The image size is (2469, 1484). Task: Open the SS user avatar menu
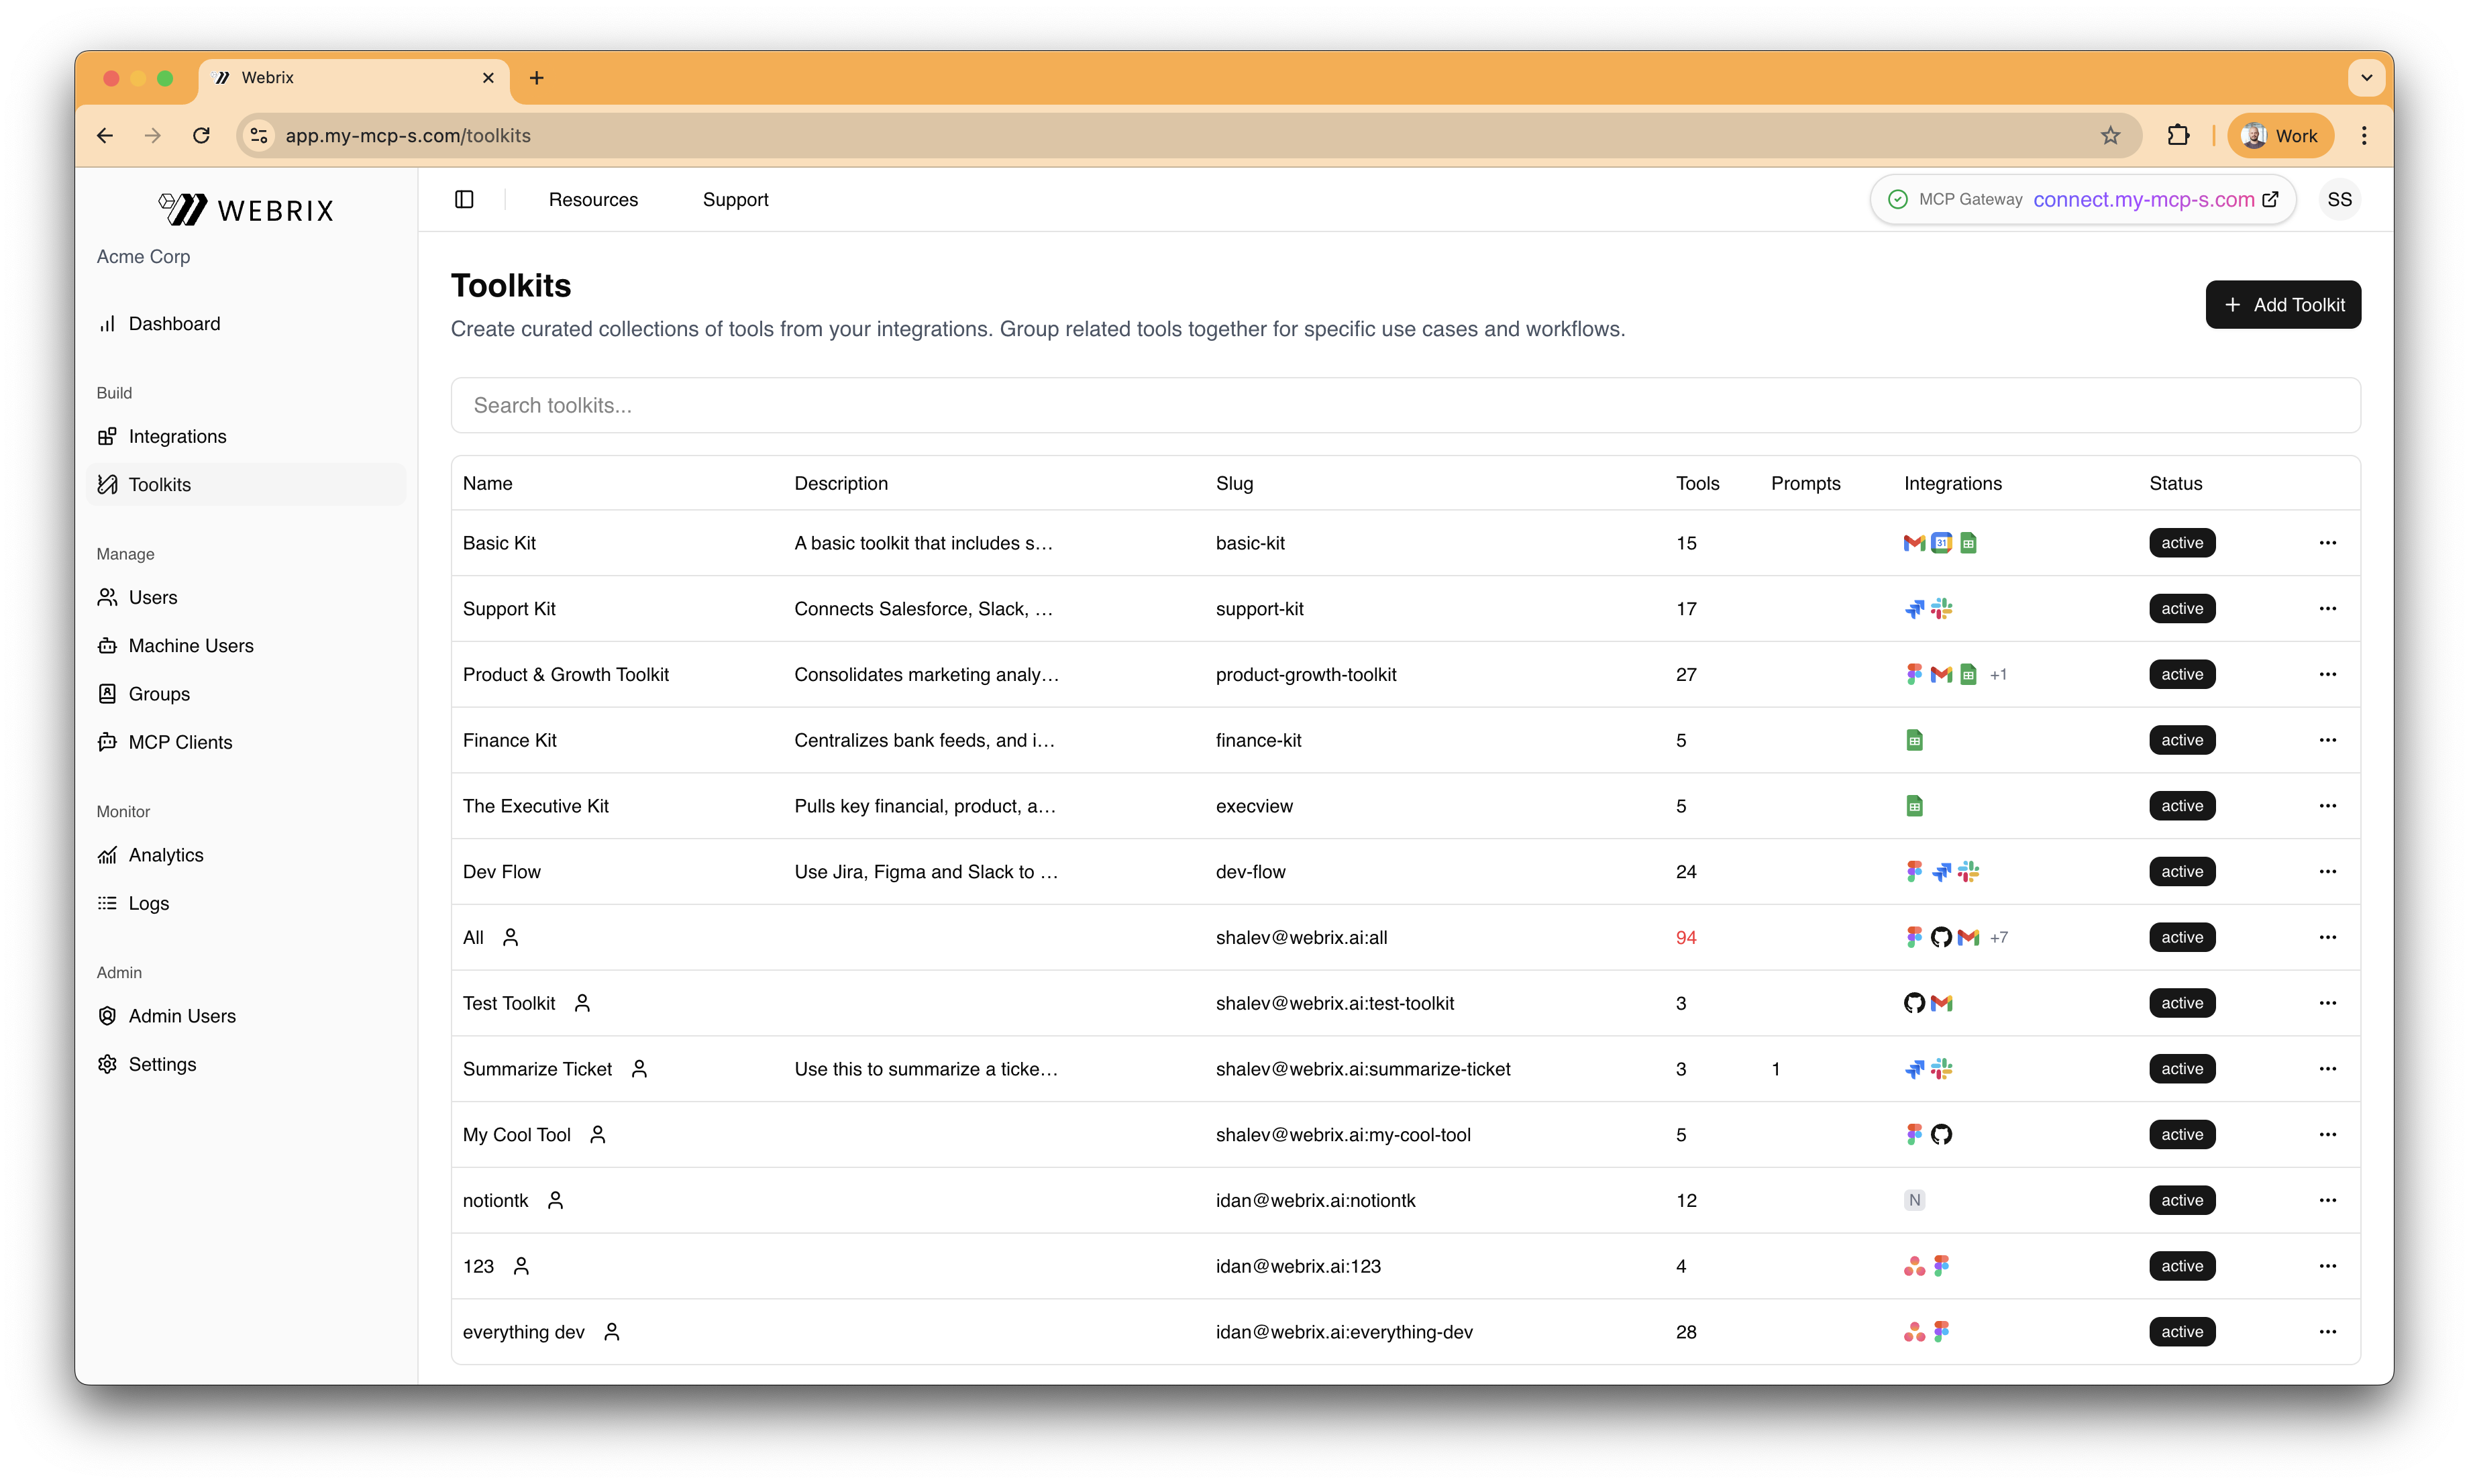coord(2339,199)
